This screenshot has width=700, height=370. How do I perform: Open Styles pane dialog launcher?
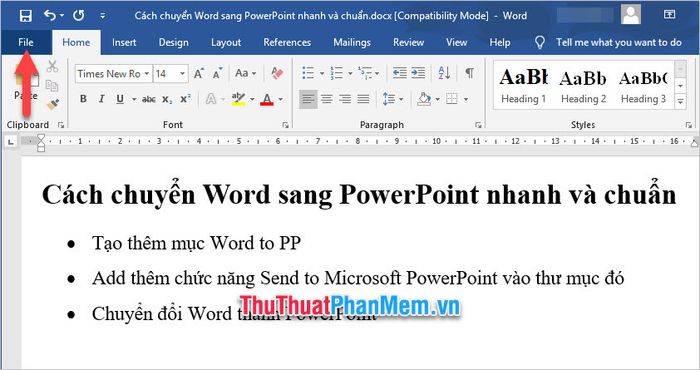click(x=689, y=125)
